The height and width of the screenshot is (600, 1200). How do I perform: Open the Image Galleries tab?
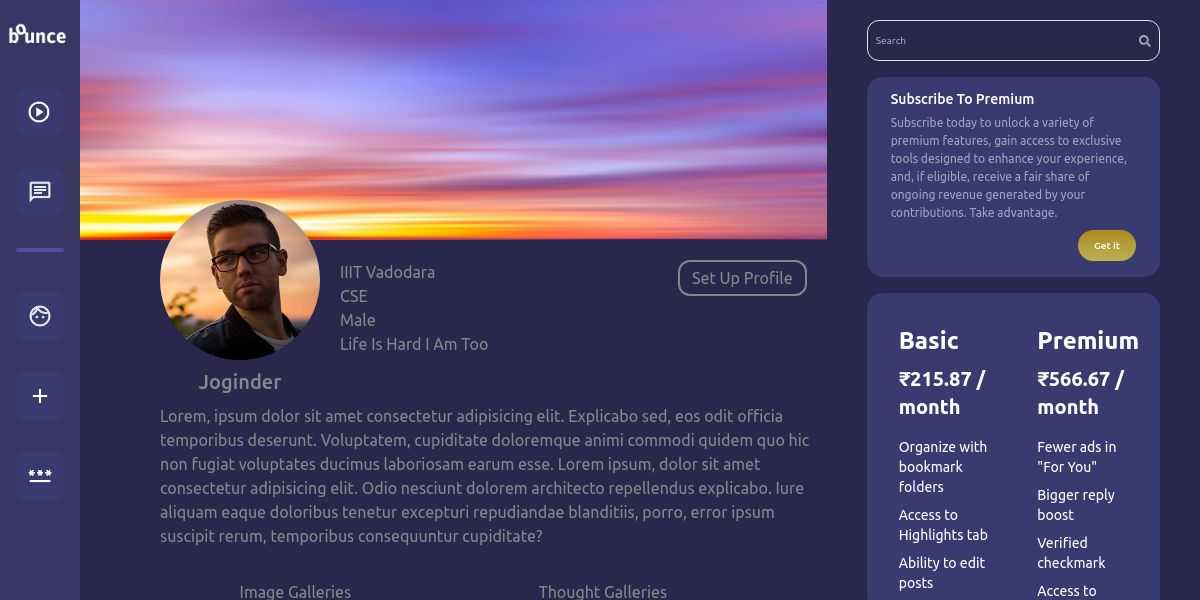pos(295,592)
